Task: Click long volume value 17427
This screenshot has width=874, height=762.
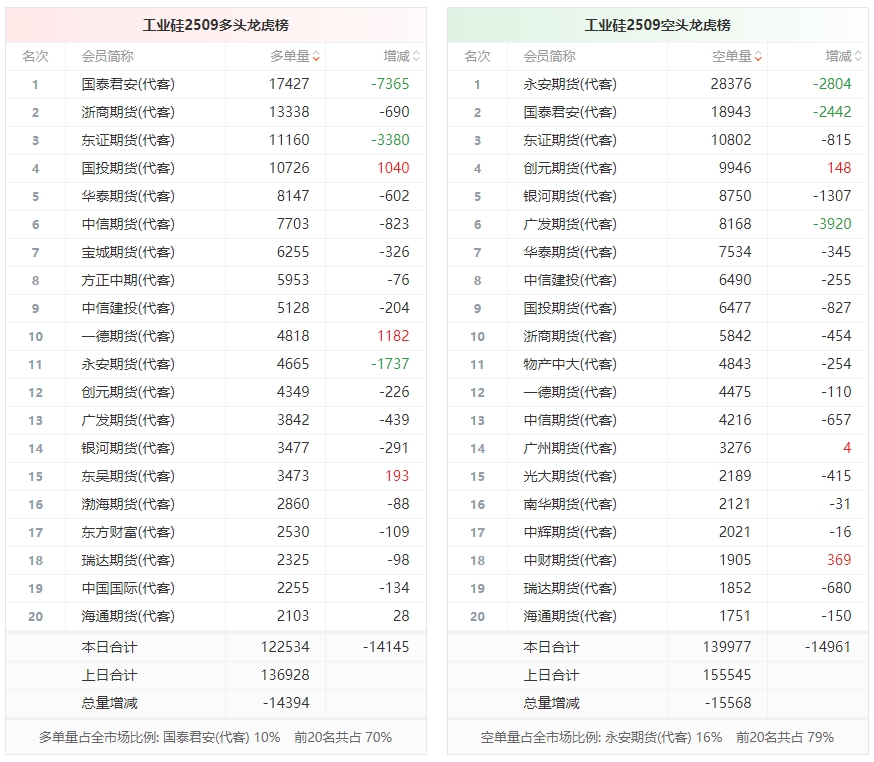Action: point(289,84)
